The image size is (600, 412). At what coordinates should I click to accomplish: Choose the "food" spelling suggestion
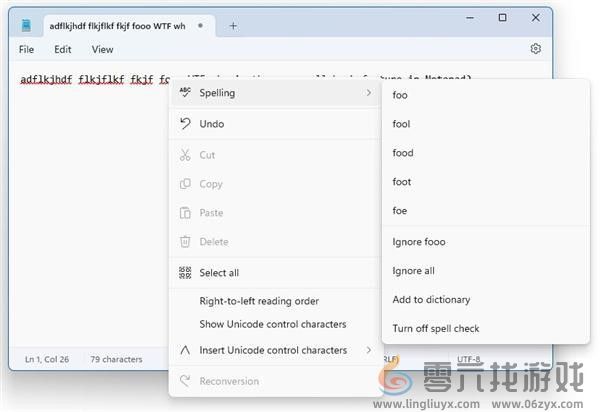(x=403, y=153)
